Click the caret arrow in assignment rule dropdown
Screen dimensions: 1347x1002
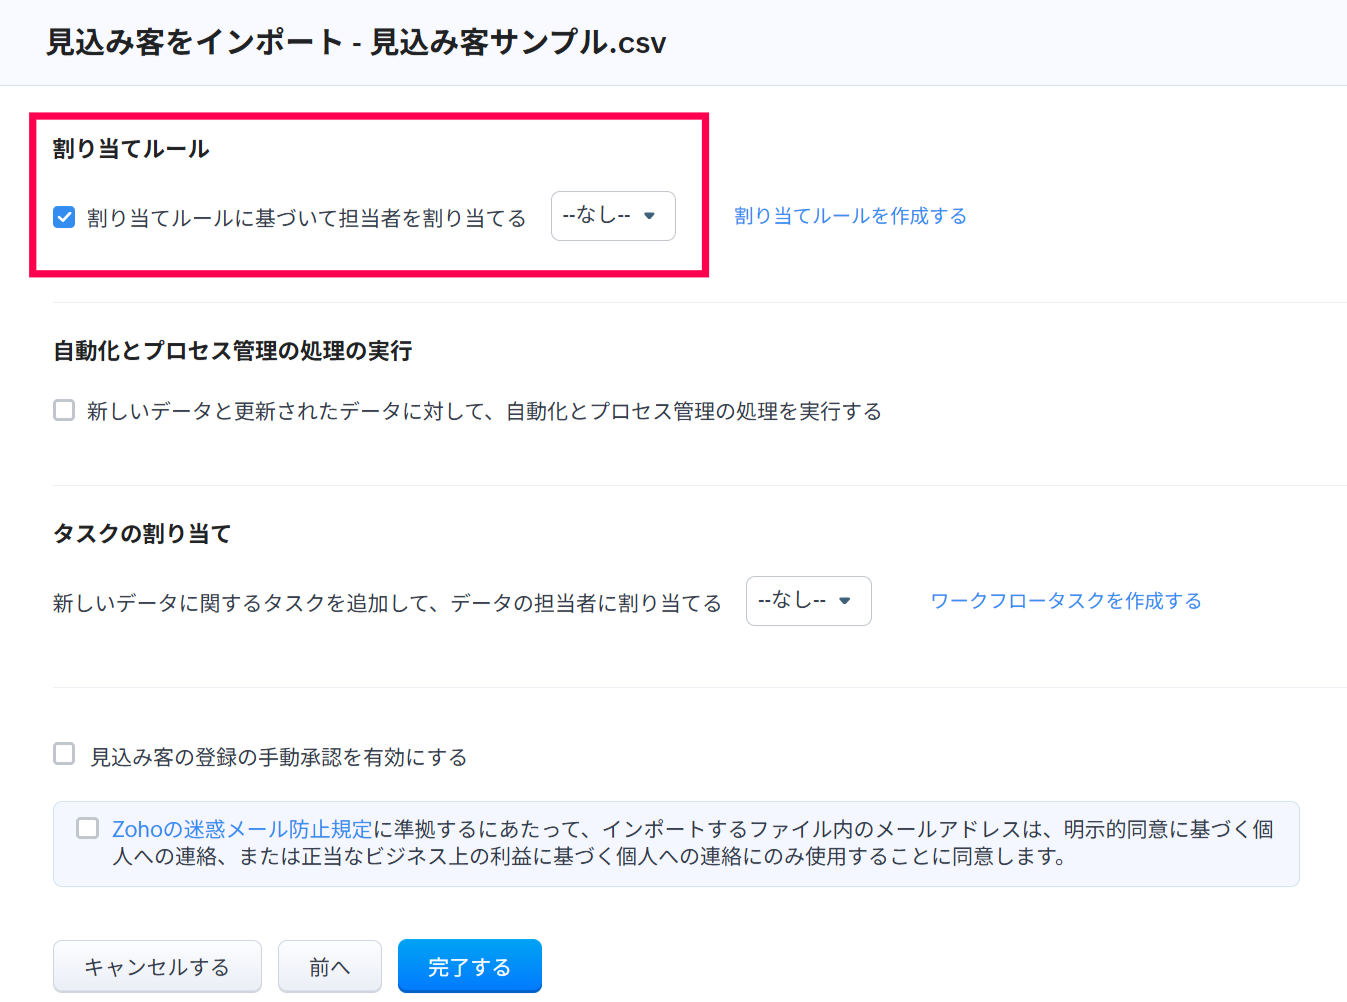(x=650, y=216)
